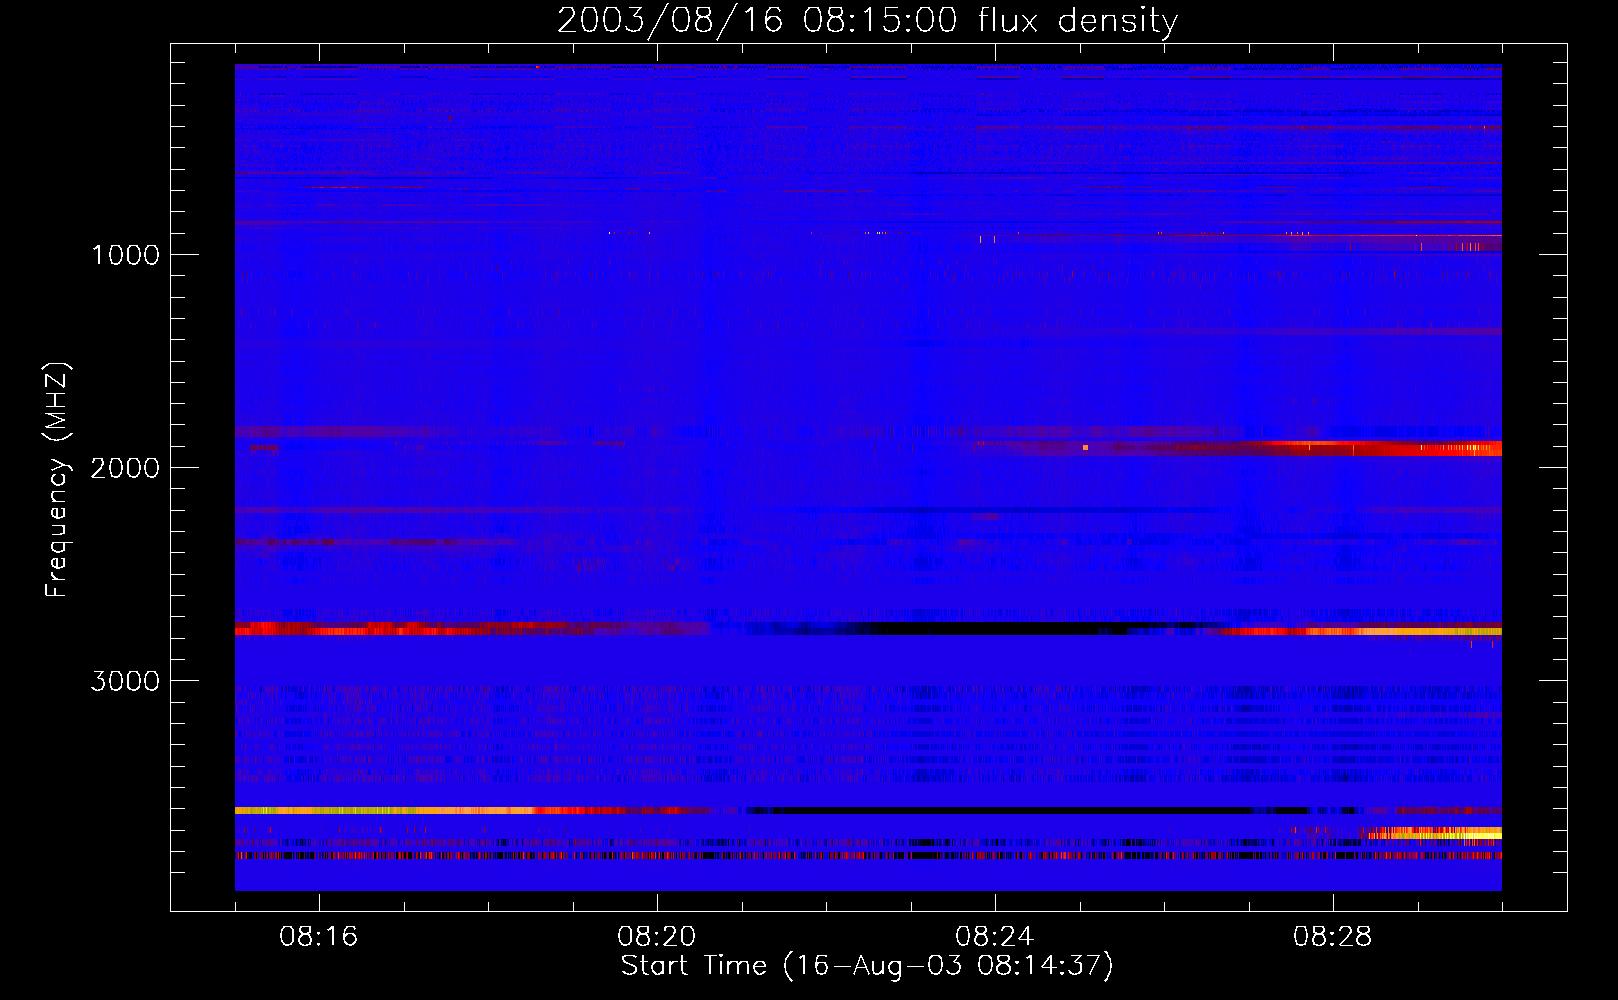
Task: Click the 2000 frequency tick label
Action: [x=125, y=468]
